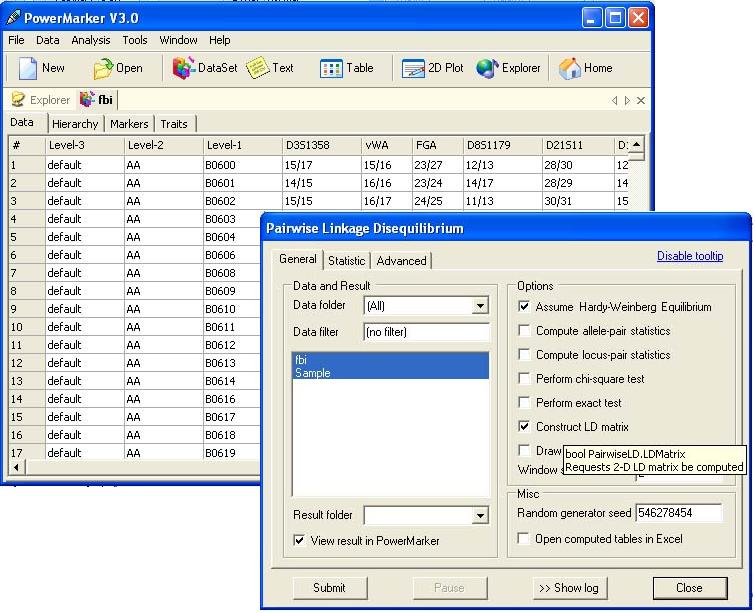Click the Random generator seed field

tap(678, 513)
